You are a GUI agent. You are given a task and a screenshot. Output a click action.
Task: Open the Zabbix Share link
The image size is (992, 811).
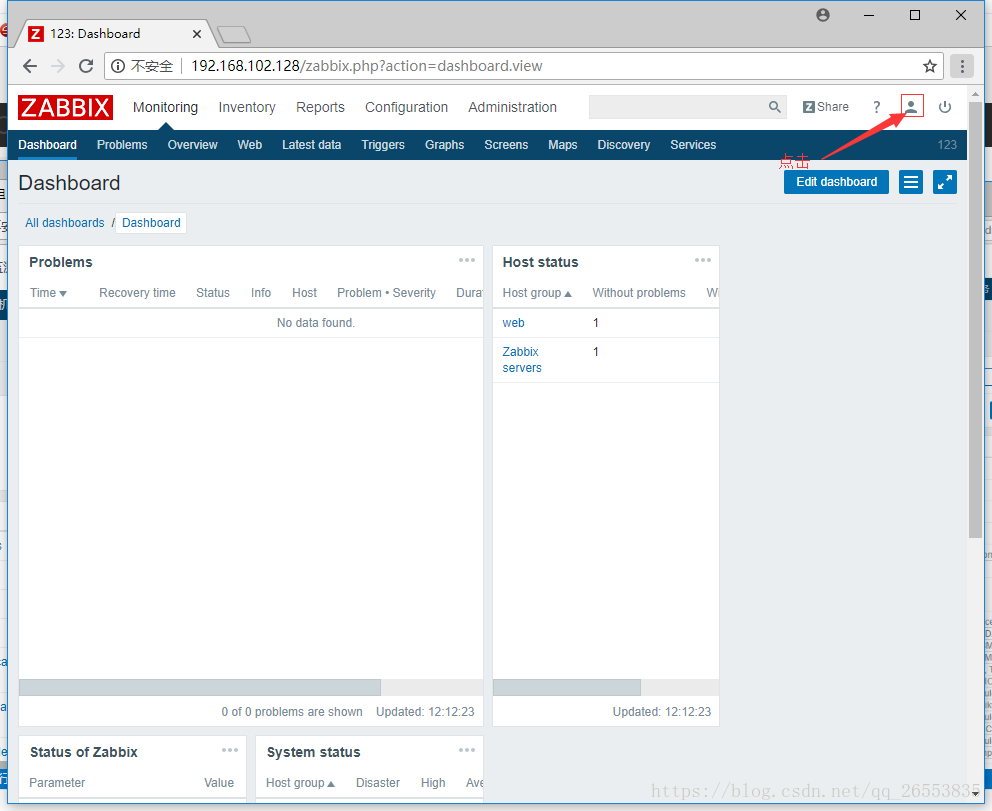pos(826,107)
